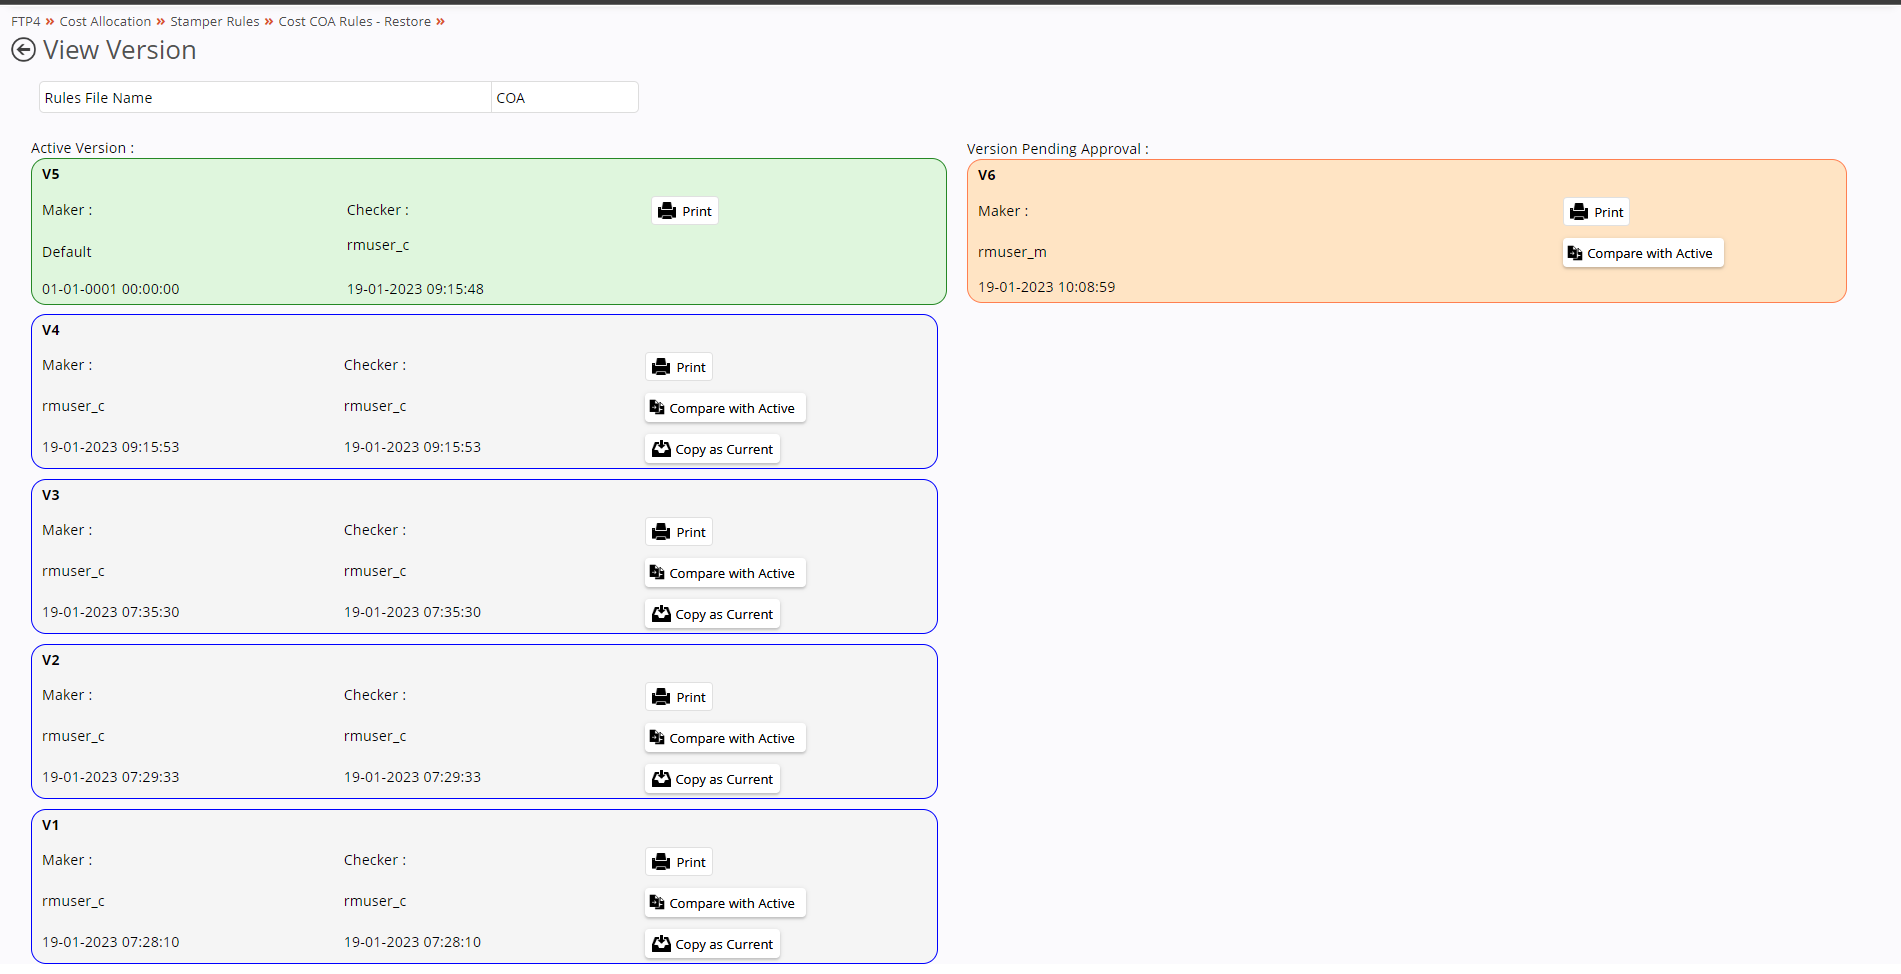Open the FTP4 breadcrumb link
Image resolution: width=1901 pixels, height=974 pixels.
point(26,21)
